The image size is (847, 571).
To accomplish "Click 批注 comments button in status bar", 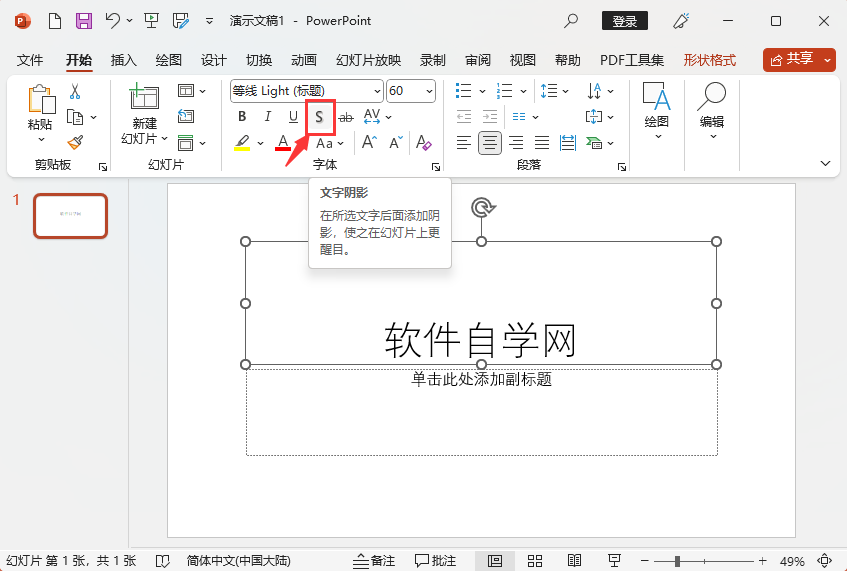I will (x=435, y=561).
